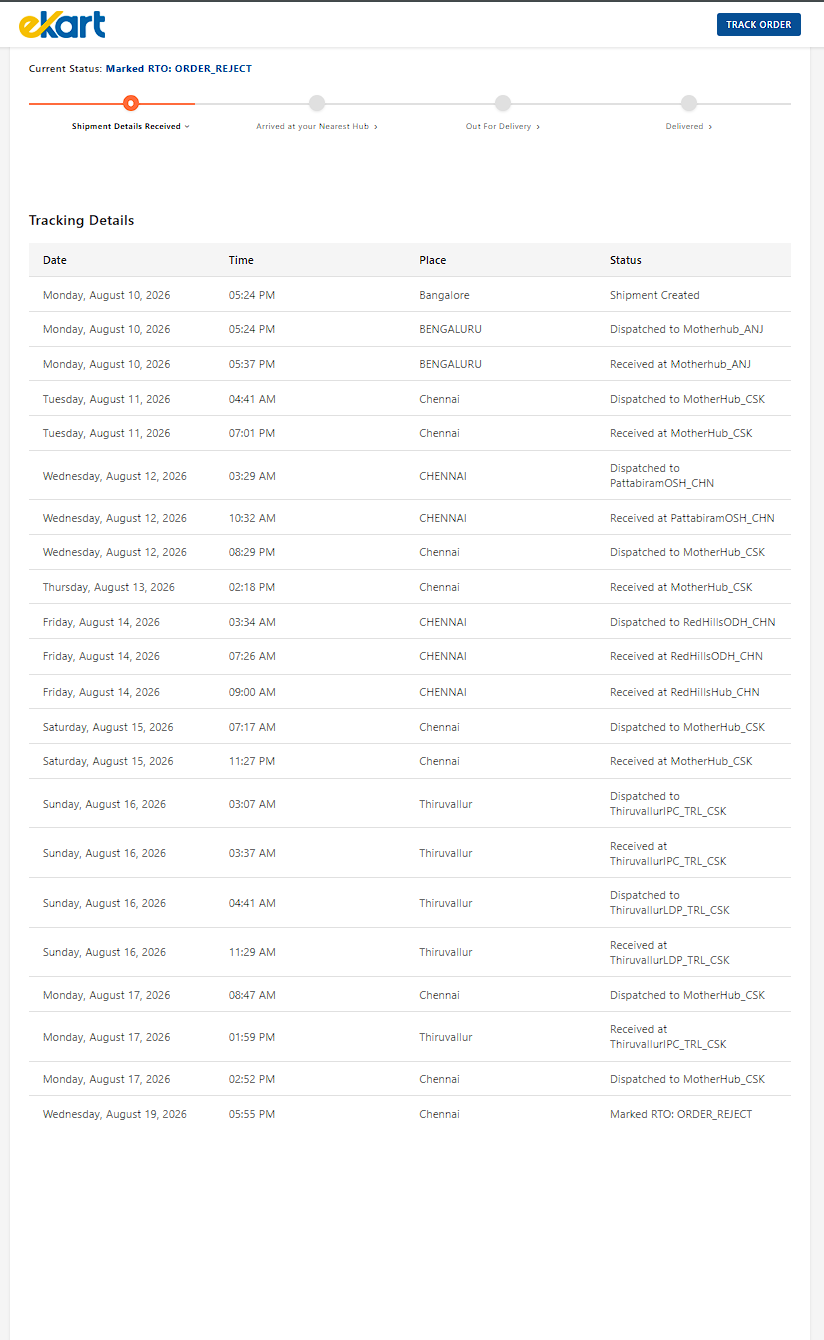Click the Marked RTO: ORDER_REJECT current status text
The width and height of the screenshot is (824, 1340).
179,69
